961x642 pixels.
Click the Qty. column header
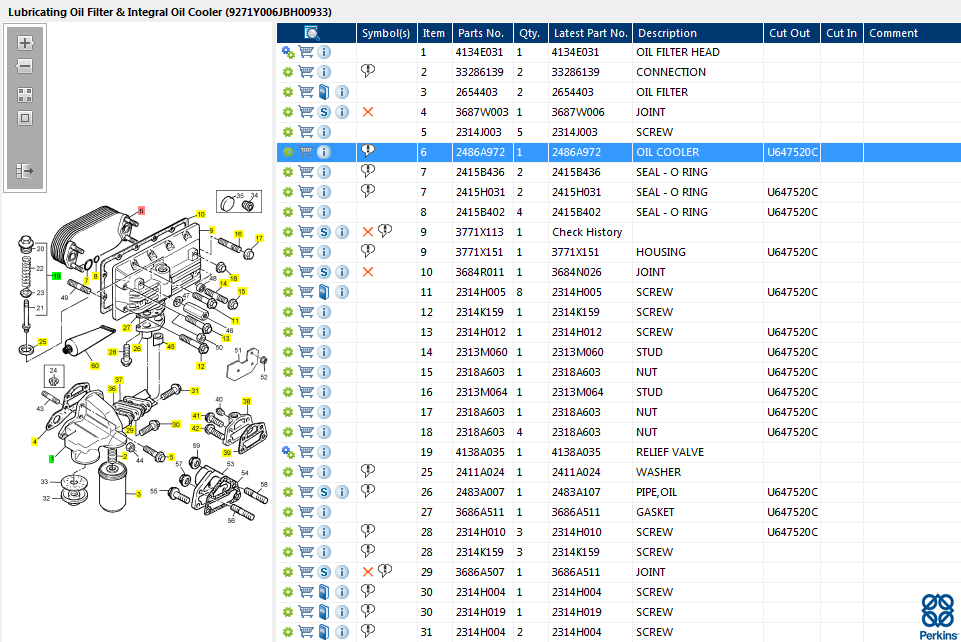click(530, 33)
